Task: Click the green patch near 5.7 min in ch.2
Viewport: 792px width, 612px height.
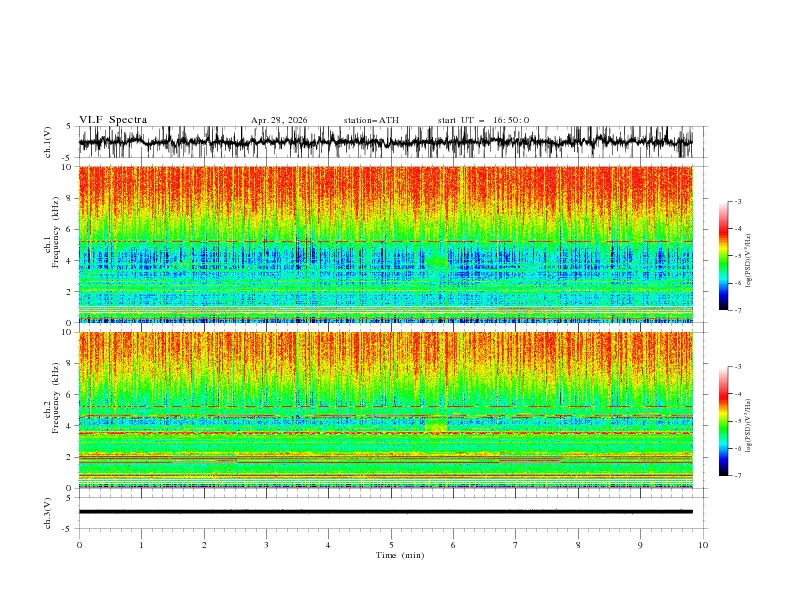Action: pos(436,424)
